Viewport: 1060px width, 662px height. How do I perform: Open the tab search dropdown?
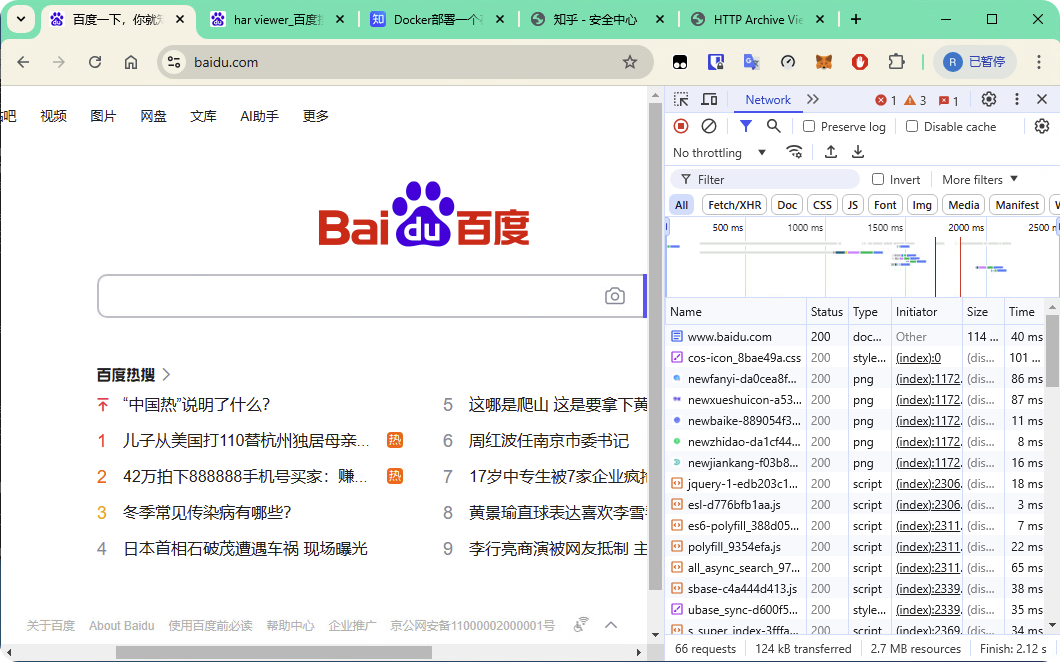21,20
